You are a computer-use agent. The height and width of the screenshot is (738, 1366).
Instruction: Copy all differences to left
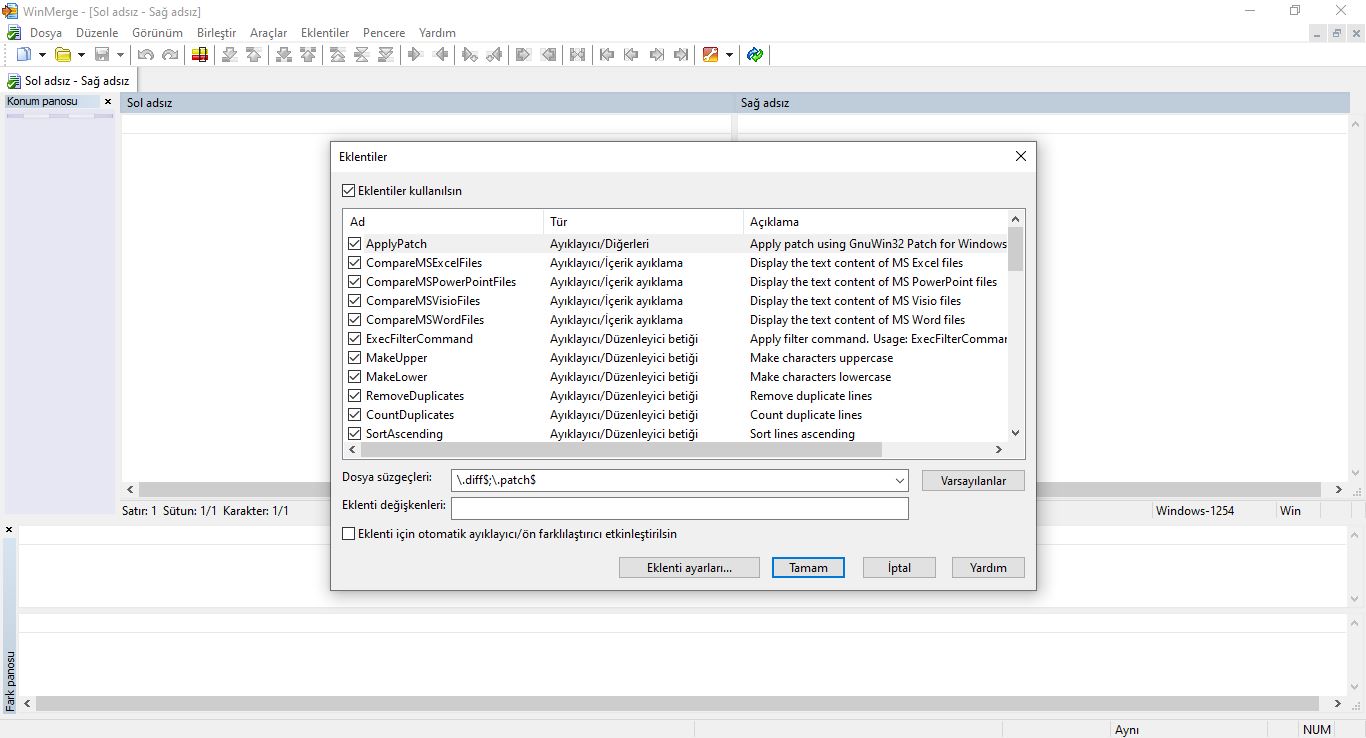548,54
